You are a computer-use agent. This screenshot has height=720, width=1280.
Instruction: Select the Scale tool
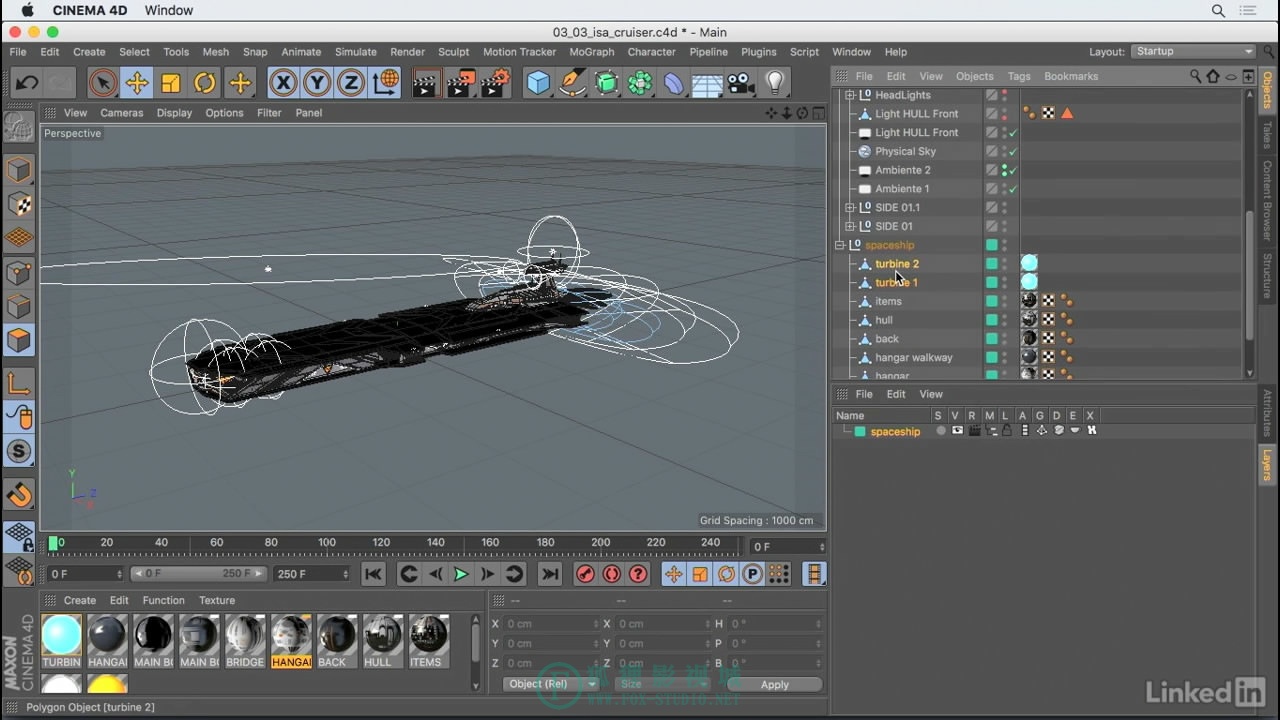point(171,83)
